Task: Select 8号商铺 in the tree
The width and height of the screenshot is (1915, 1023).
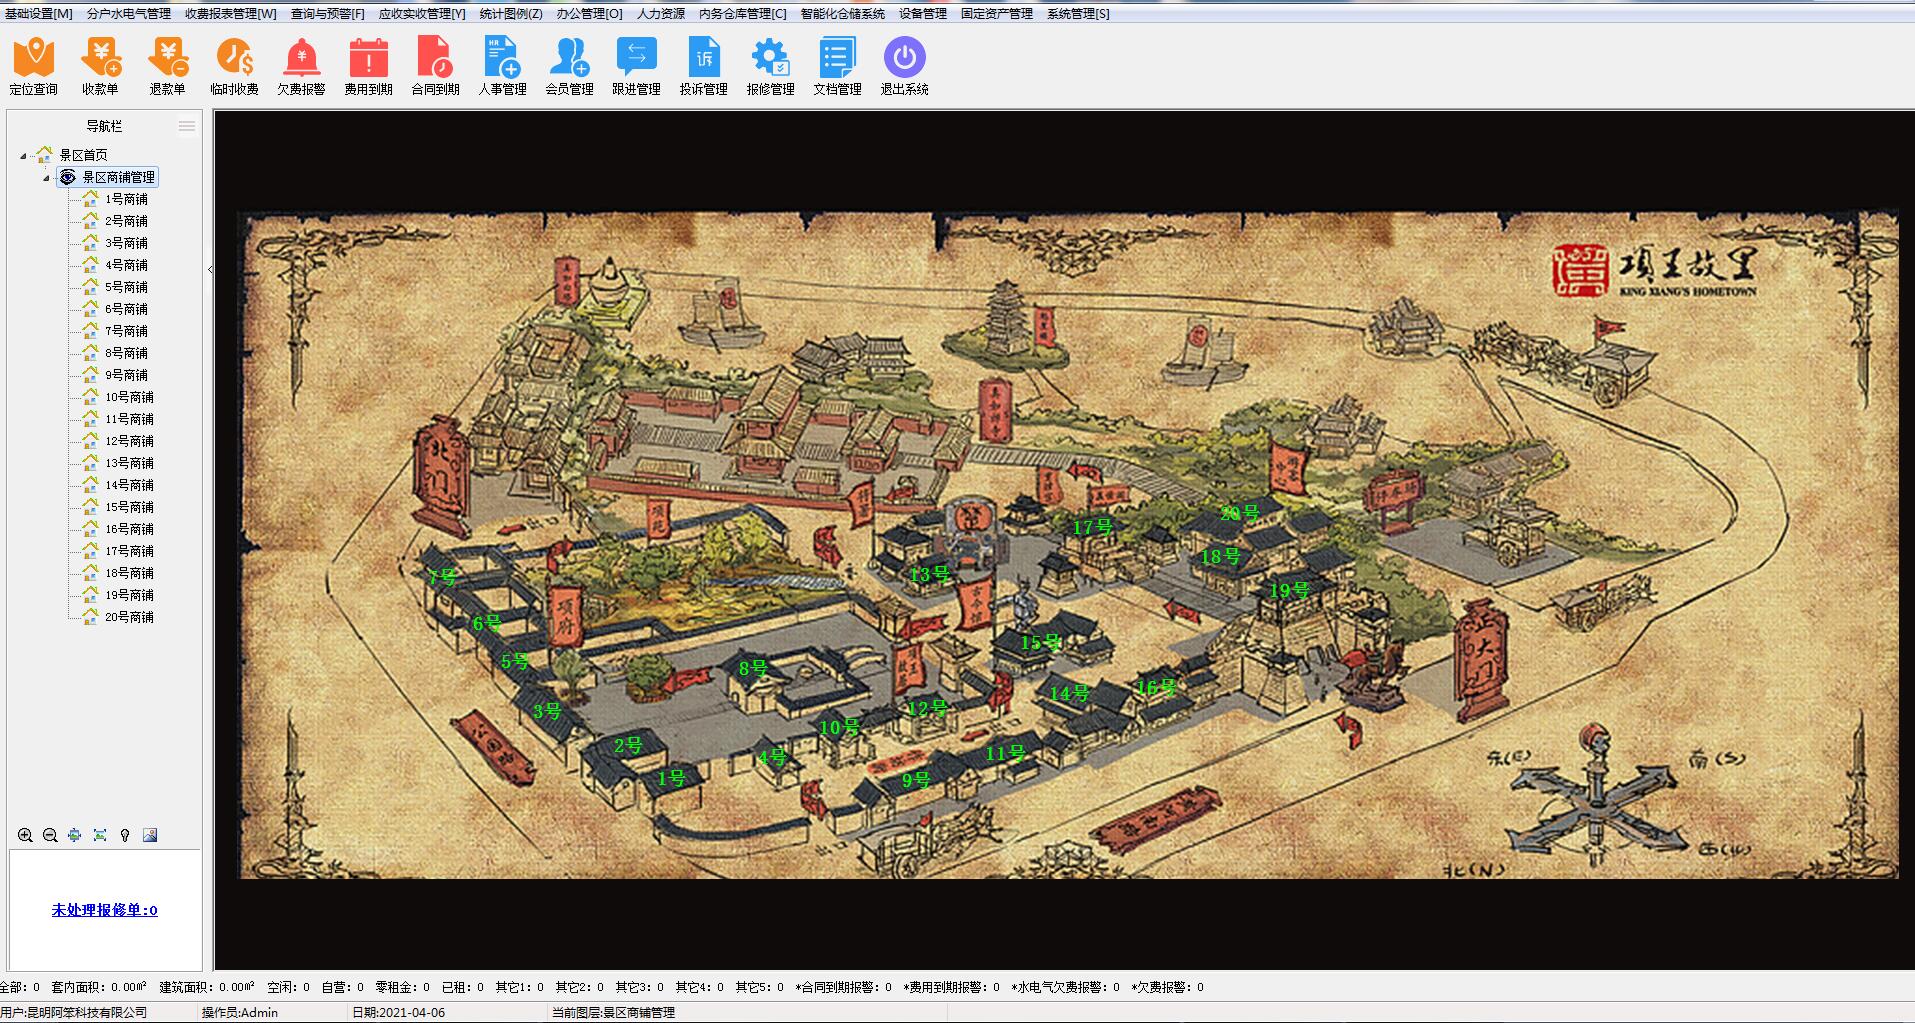Action: (x=126, y=353)
